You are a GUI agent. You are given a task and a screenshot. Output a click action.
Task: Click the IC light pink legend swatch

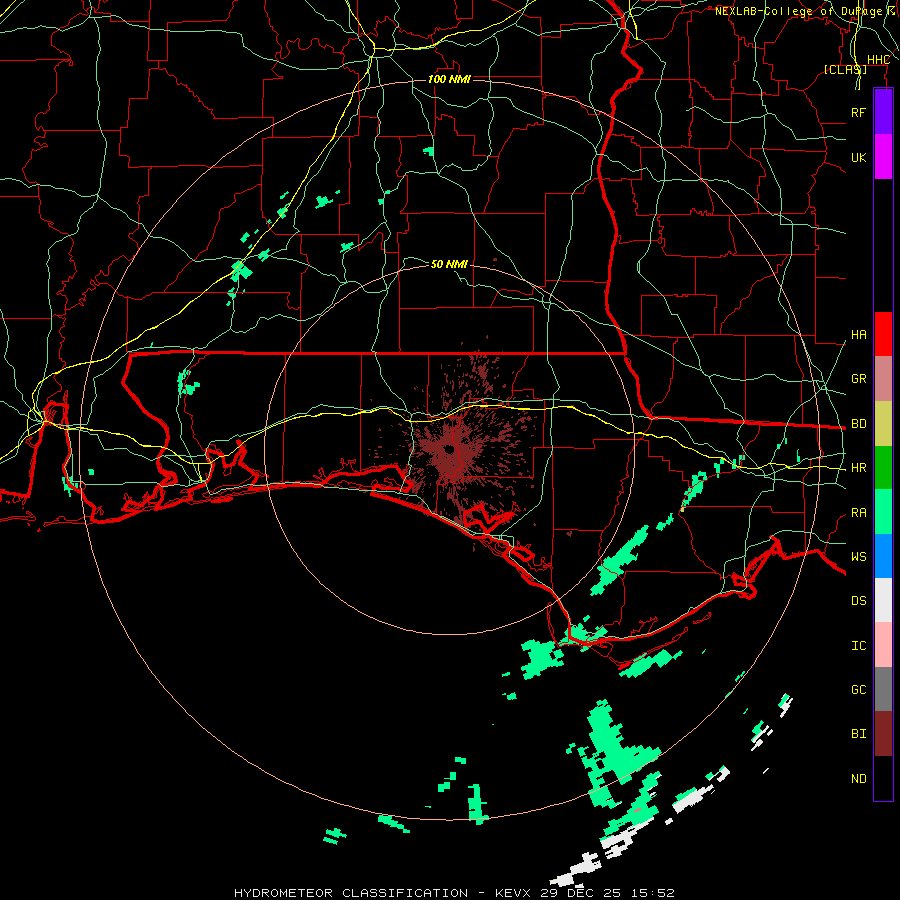pyautogui.click(x=883, y=645)
